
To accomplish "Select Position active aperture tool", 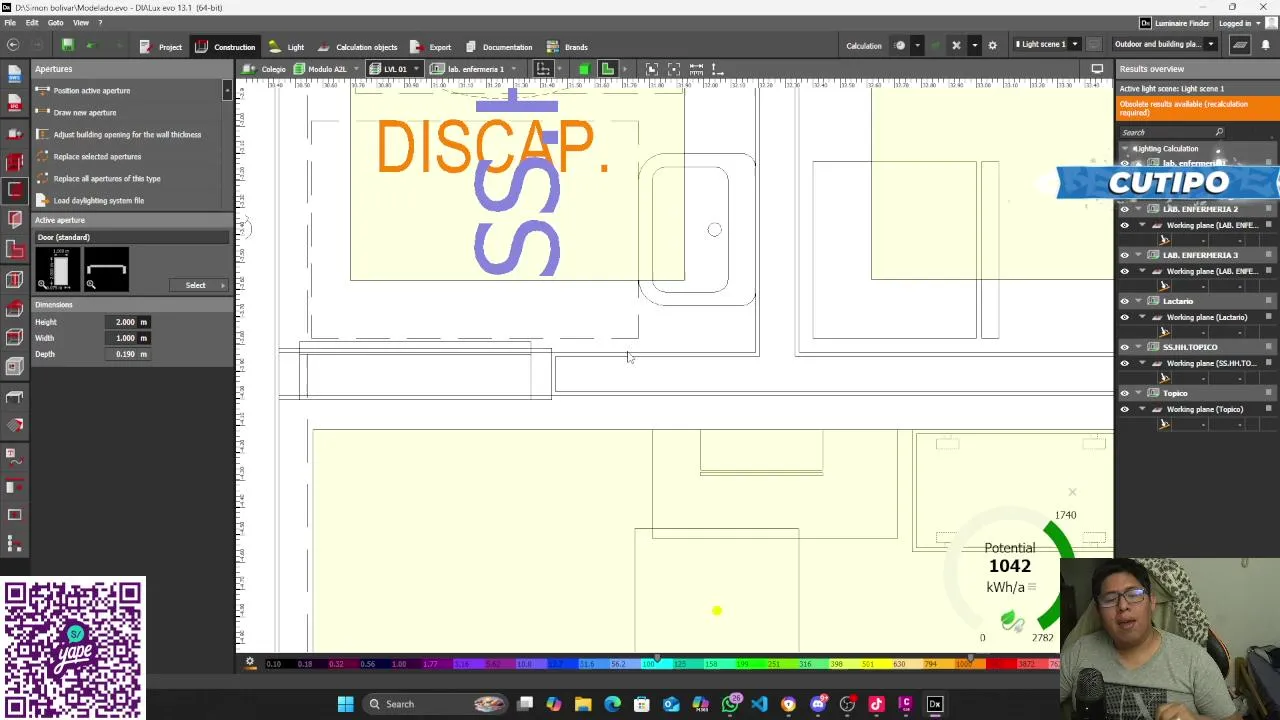I will tap(91, 91).
